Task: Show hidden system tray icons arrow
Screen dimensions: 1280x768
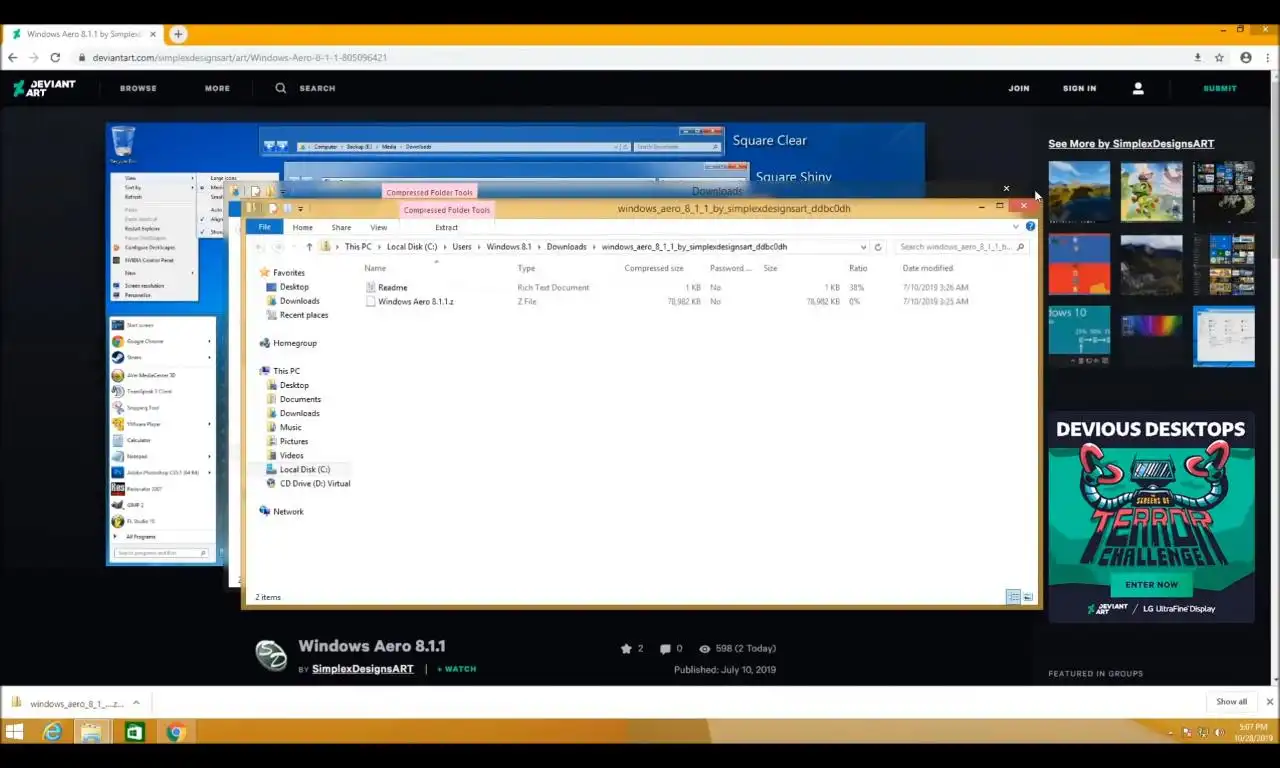Action: pyautogui.click(x=1170, y=733)
